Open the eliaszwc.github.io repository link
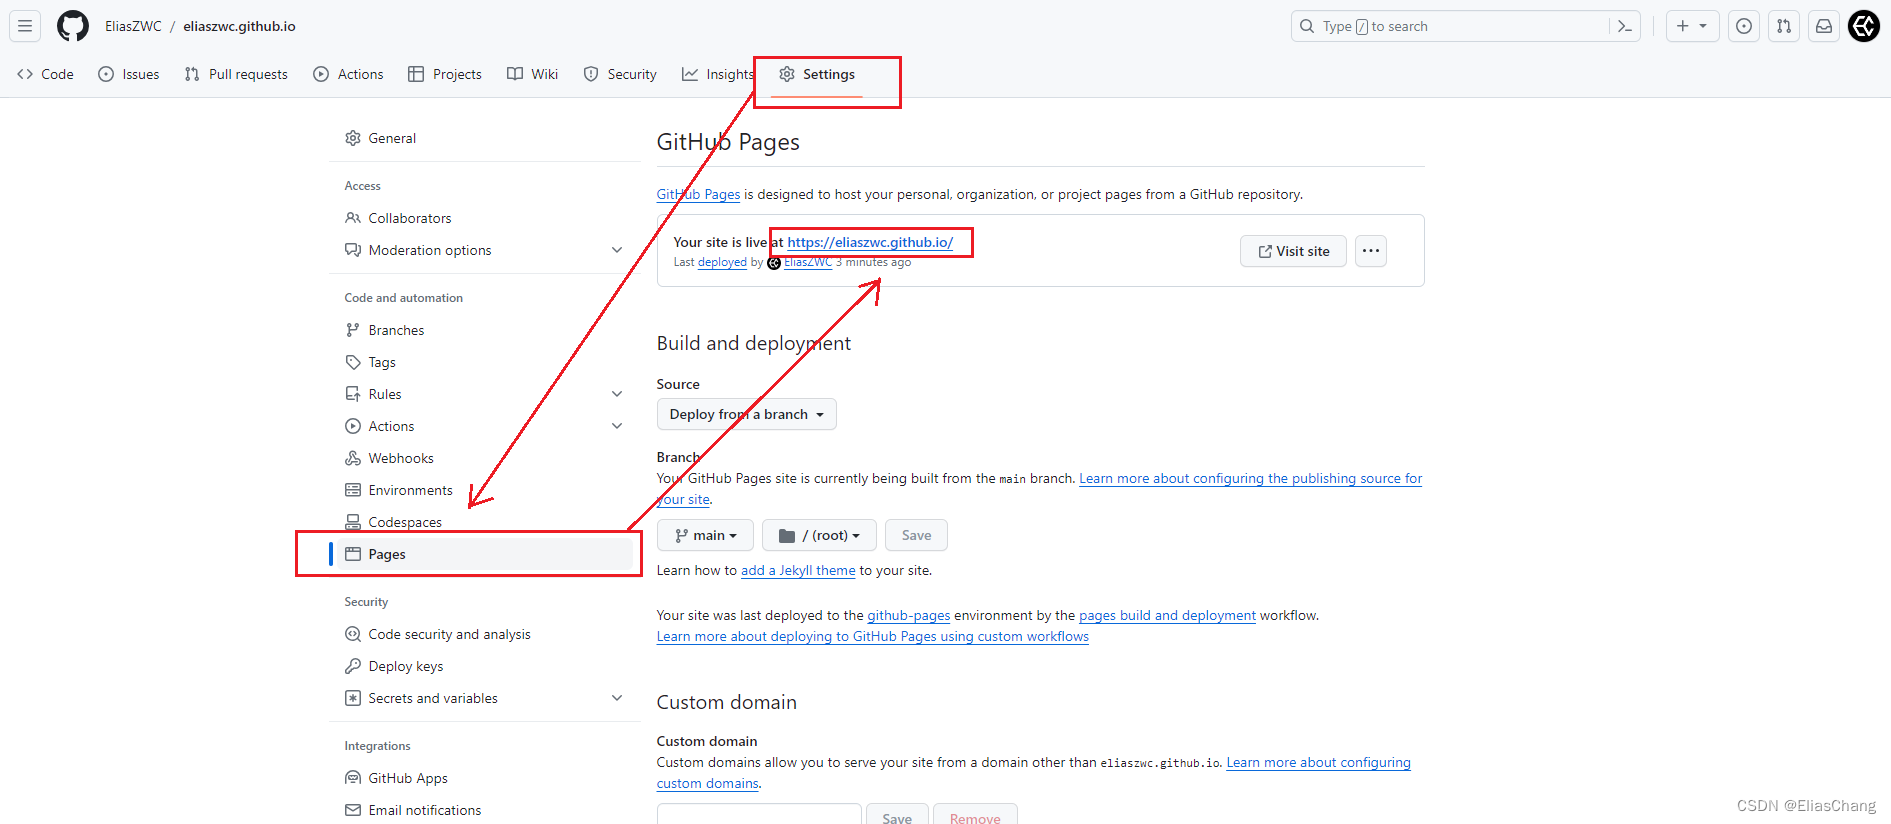 pos(239,26)
